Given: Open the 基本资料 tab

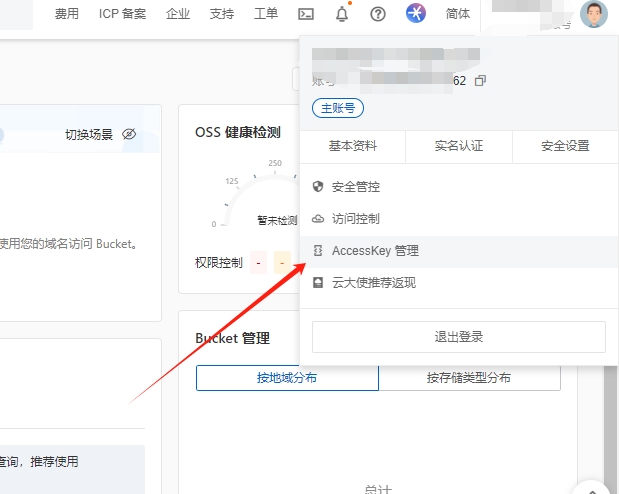Looking at the screenshot, I should (x=353, y=146).
